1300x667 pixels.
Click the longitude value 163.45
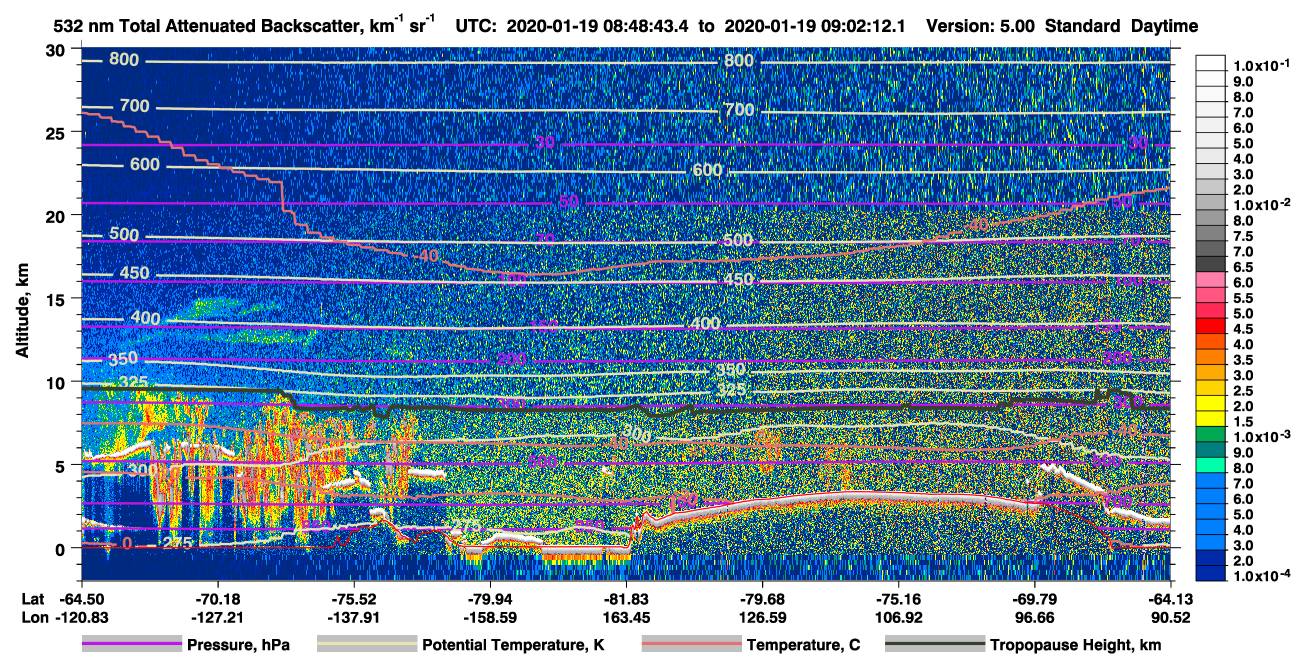[x=626, y=617]
